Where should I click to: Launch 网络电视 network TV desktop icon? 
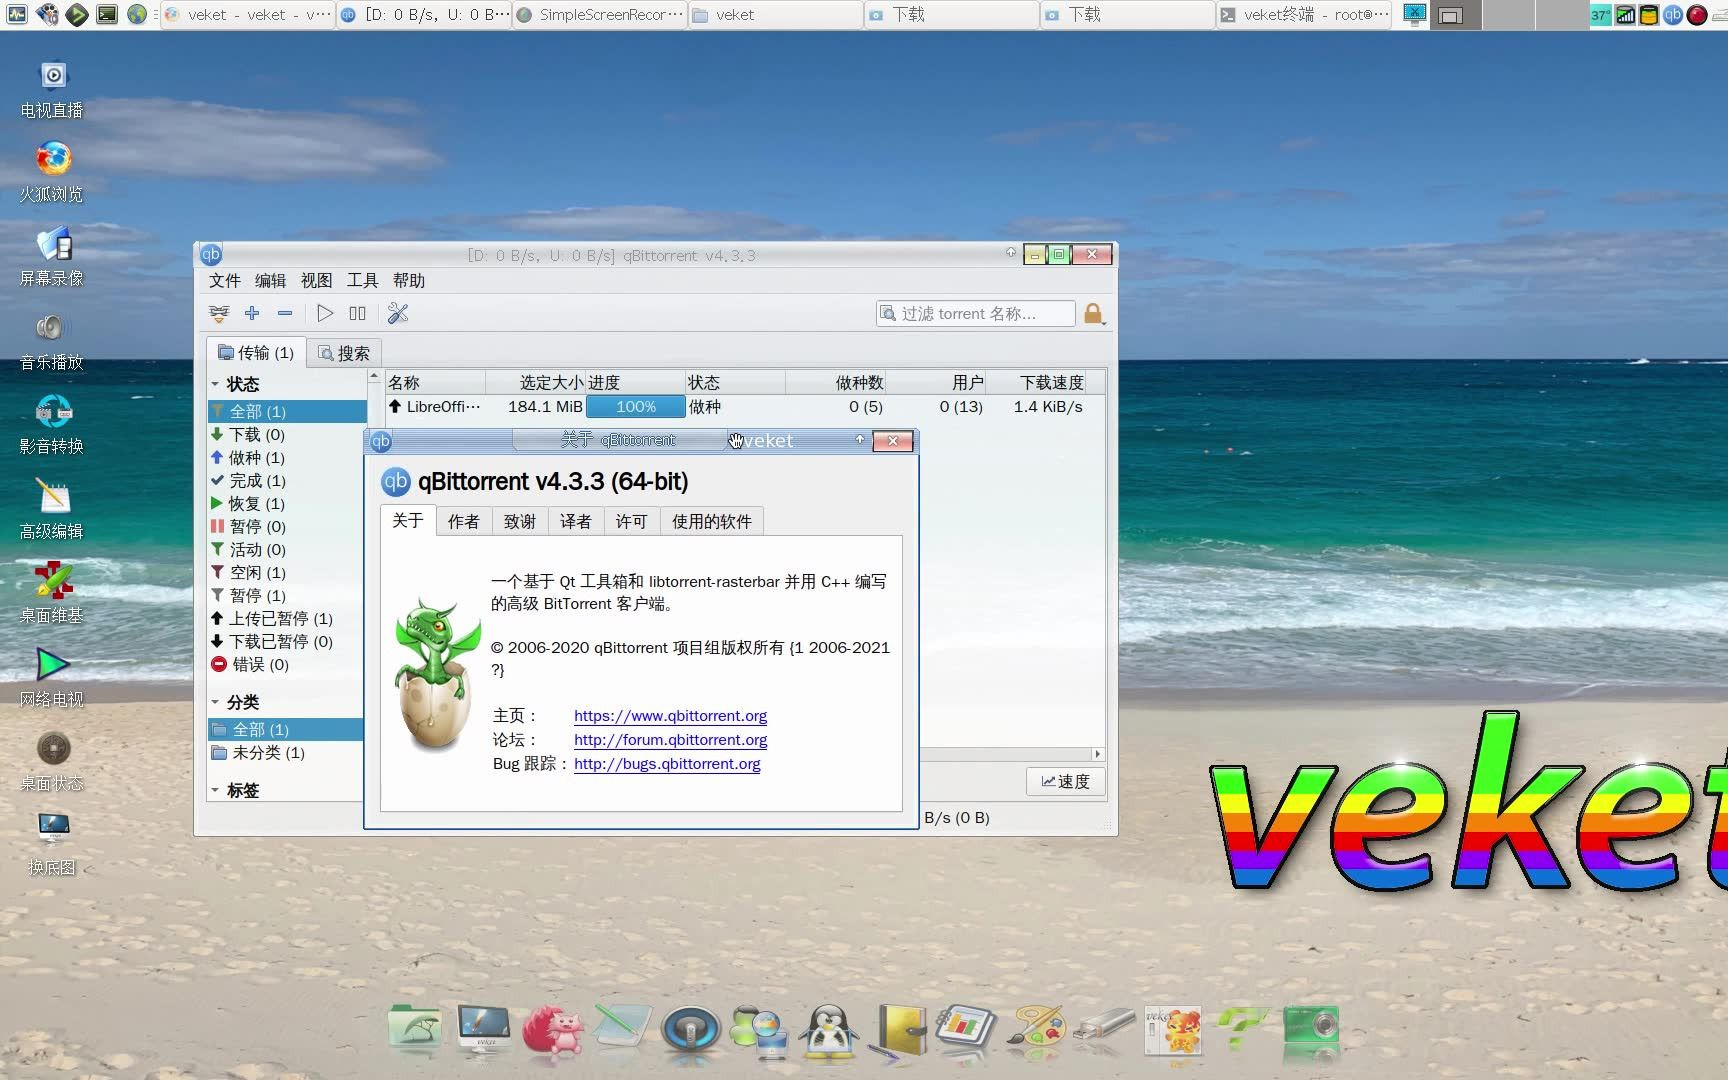click(x=52, y=678)
